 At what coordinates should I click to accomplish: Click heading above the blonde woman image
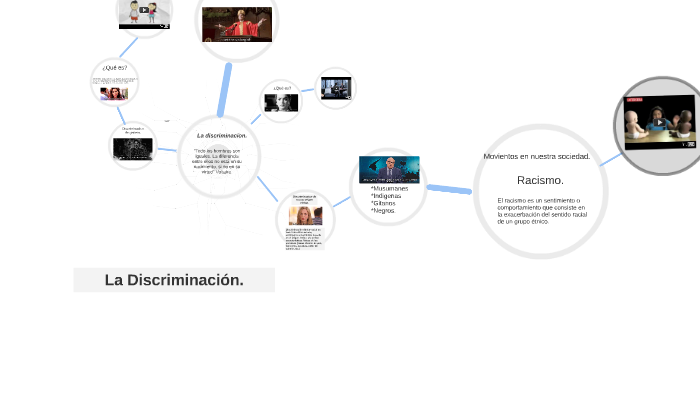tap(304, 199)
